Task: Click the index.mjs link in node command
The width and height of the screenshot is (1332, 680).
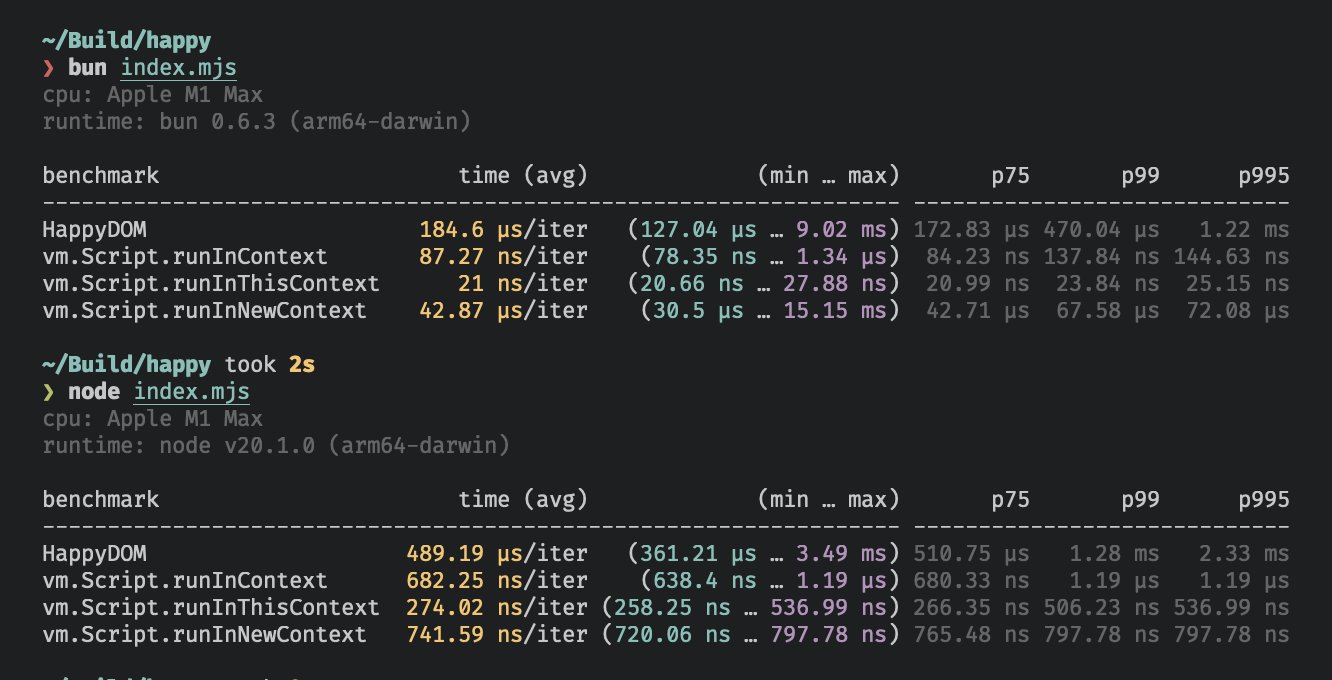Action: (190, 391)
